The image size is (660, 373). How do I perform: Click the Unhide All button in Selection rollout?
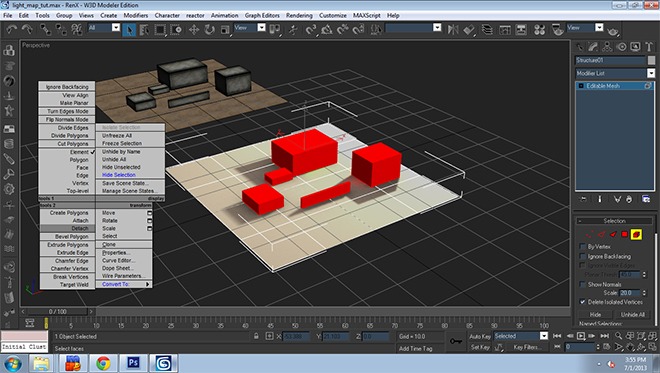pos(633,314)
